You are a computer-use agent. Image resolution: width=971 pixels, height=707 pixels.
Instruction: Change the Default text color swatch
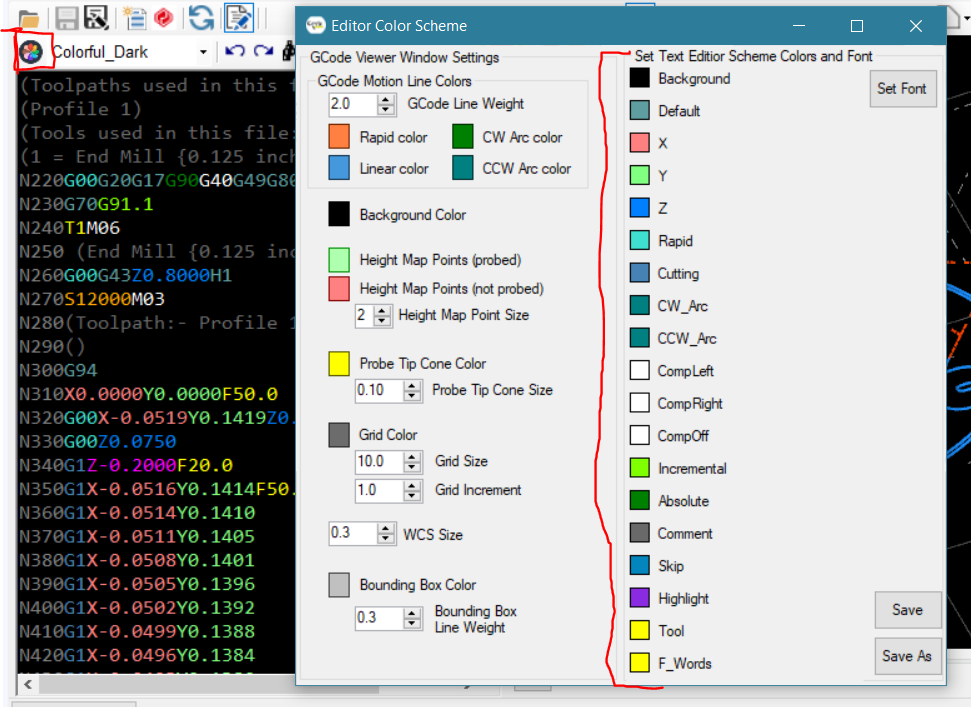(640, 110)
